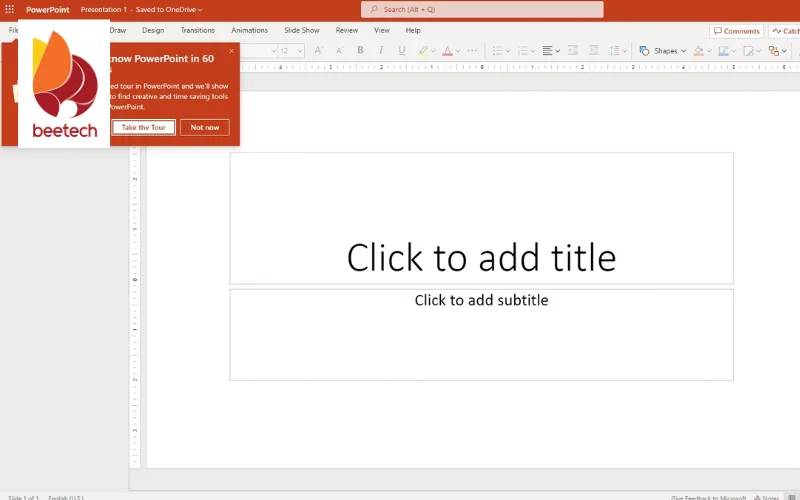Click the shape outline icon

pyautogui.click(x=723, y=51)
